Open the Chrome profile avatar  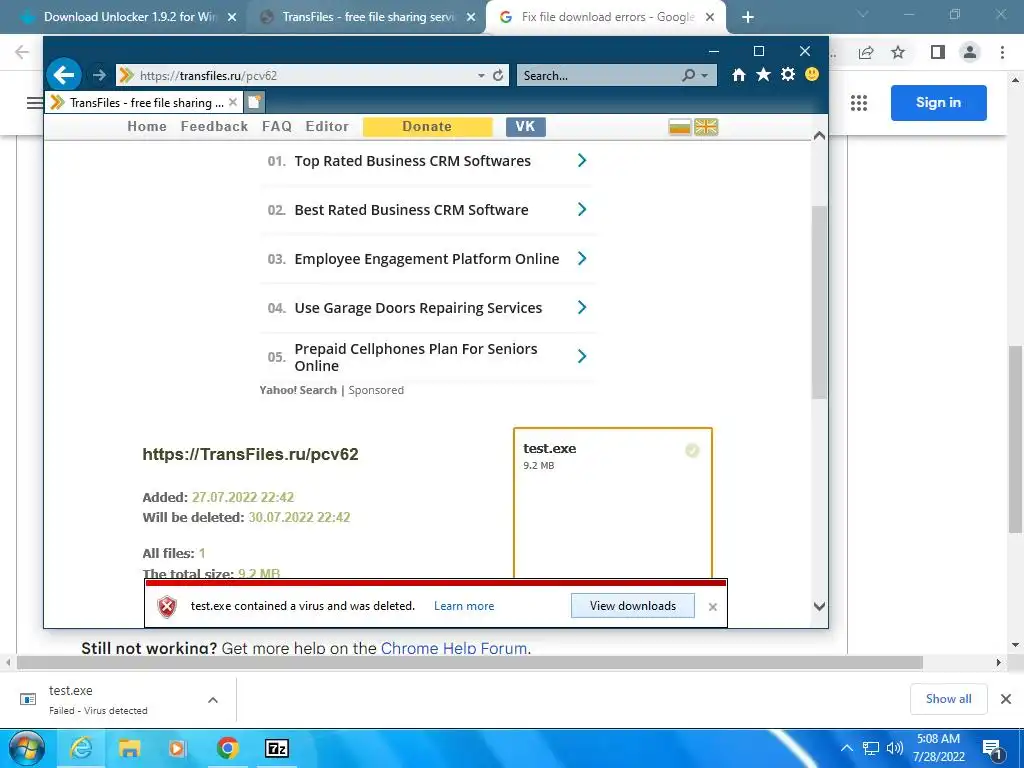point(970,52)
